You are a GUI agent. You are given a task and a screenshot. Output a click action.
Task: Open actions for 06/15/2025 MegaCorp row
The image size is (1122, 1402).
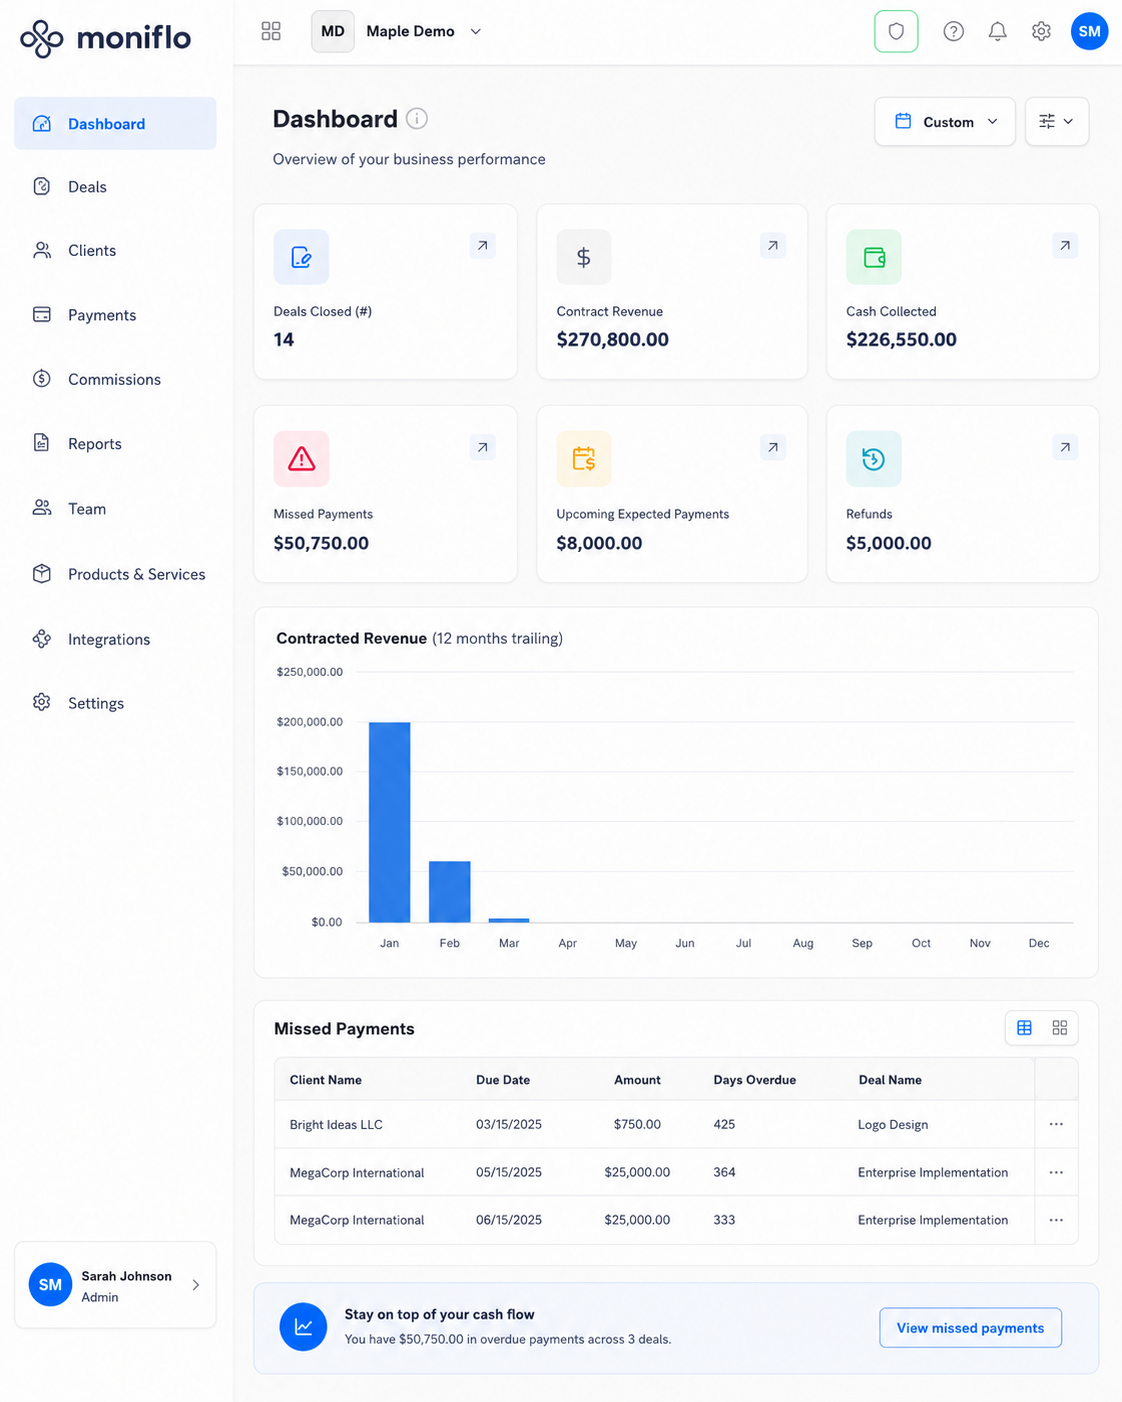(x=1056, y=1220)
